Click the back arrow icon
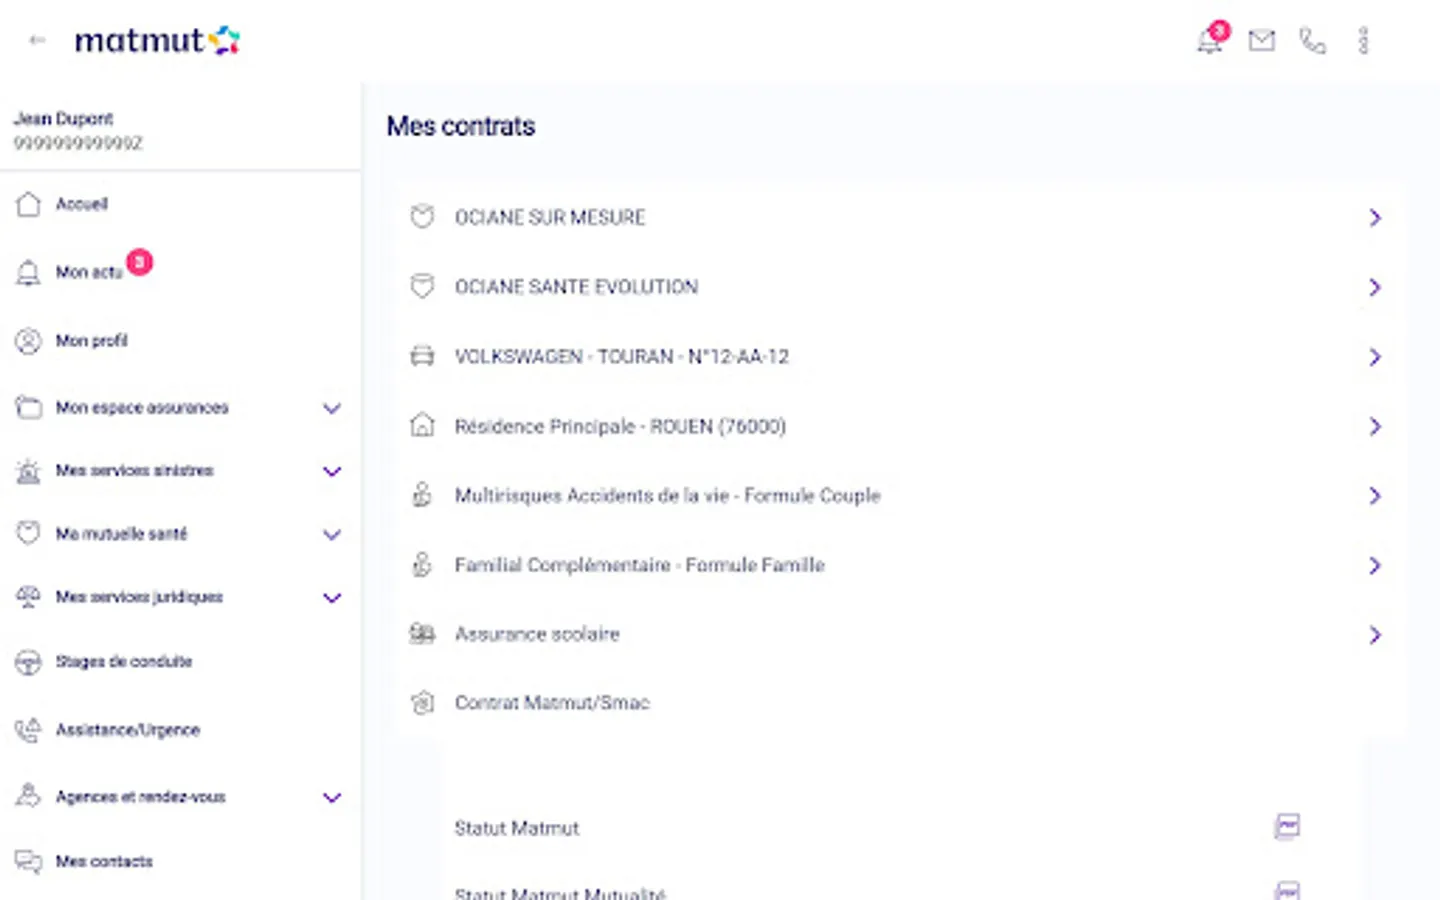 [38, 41]
